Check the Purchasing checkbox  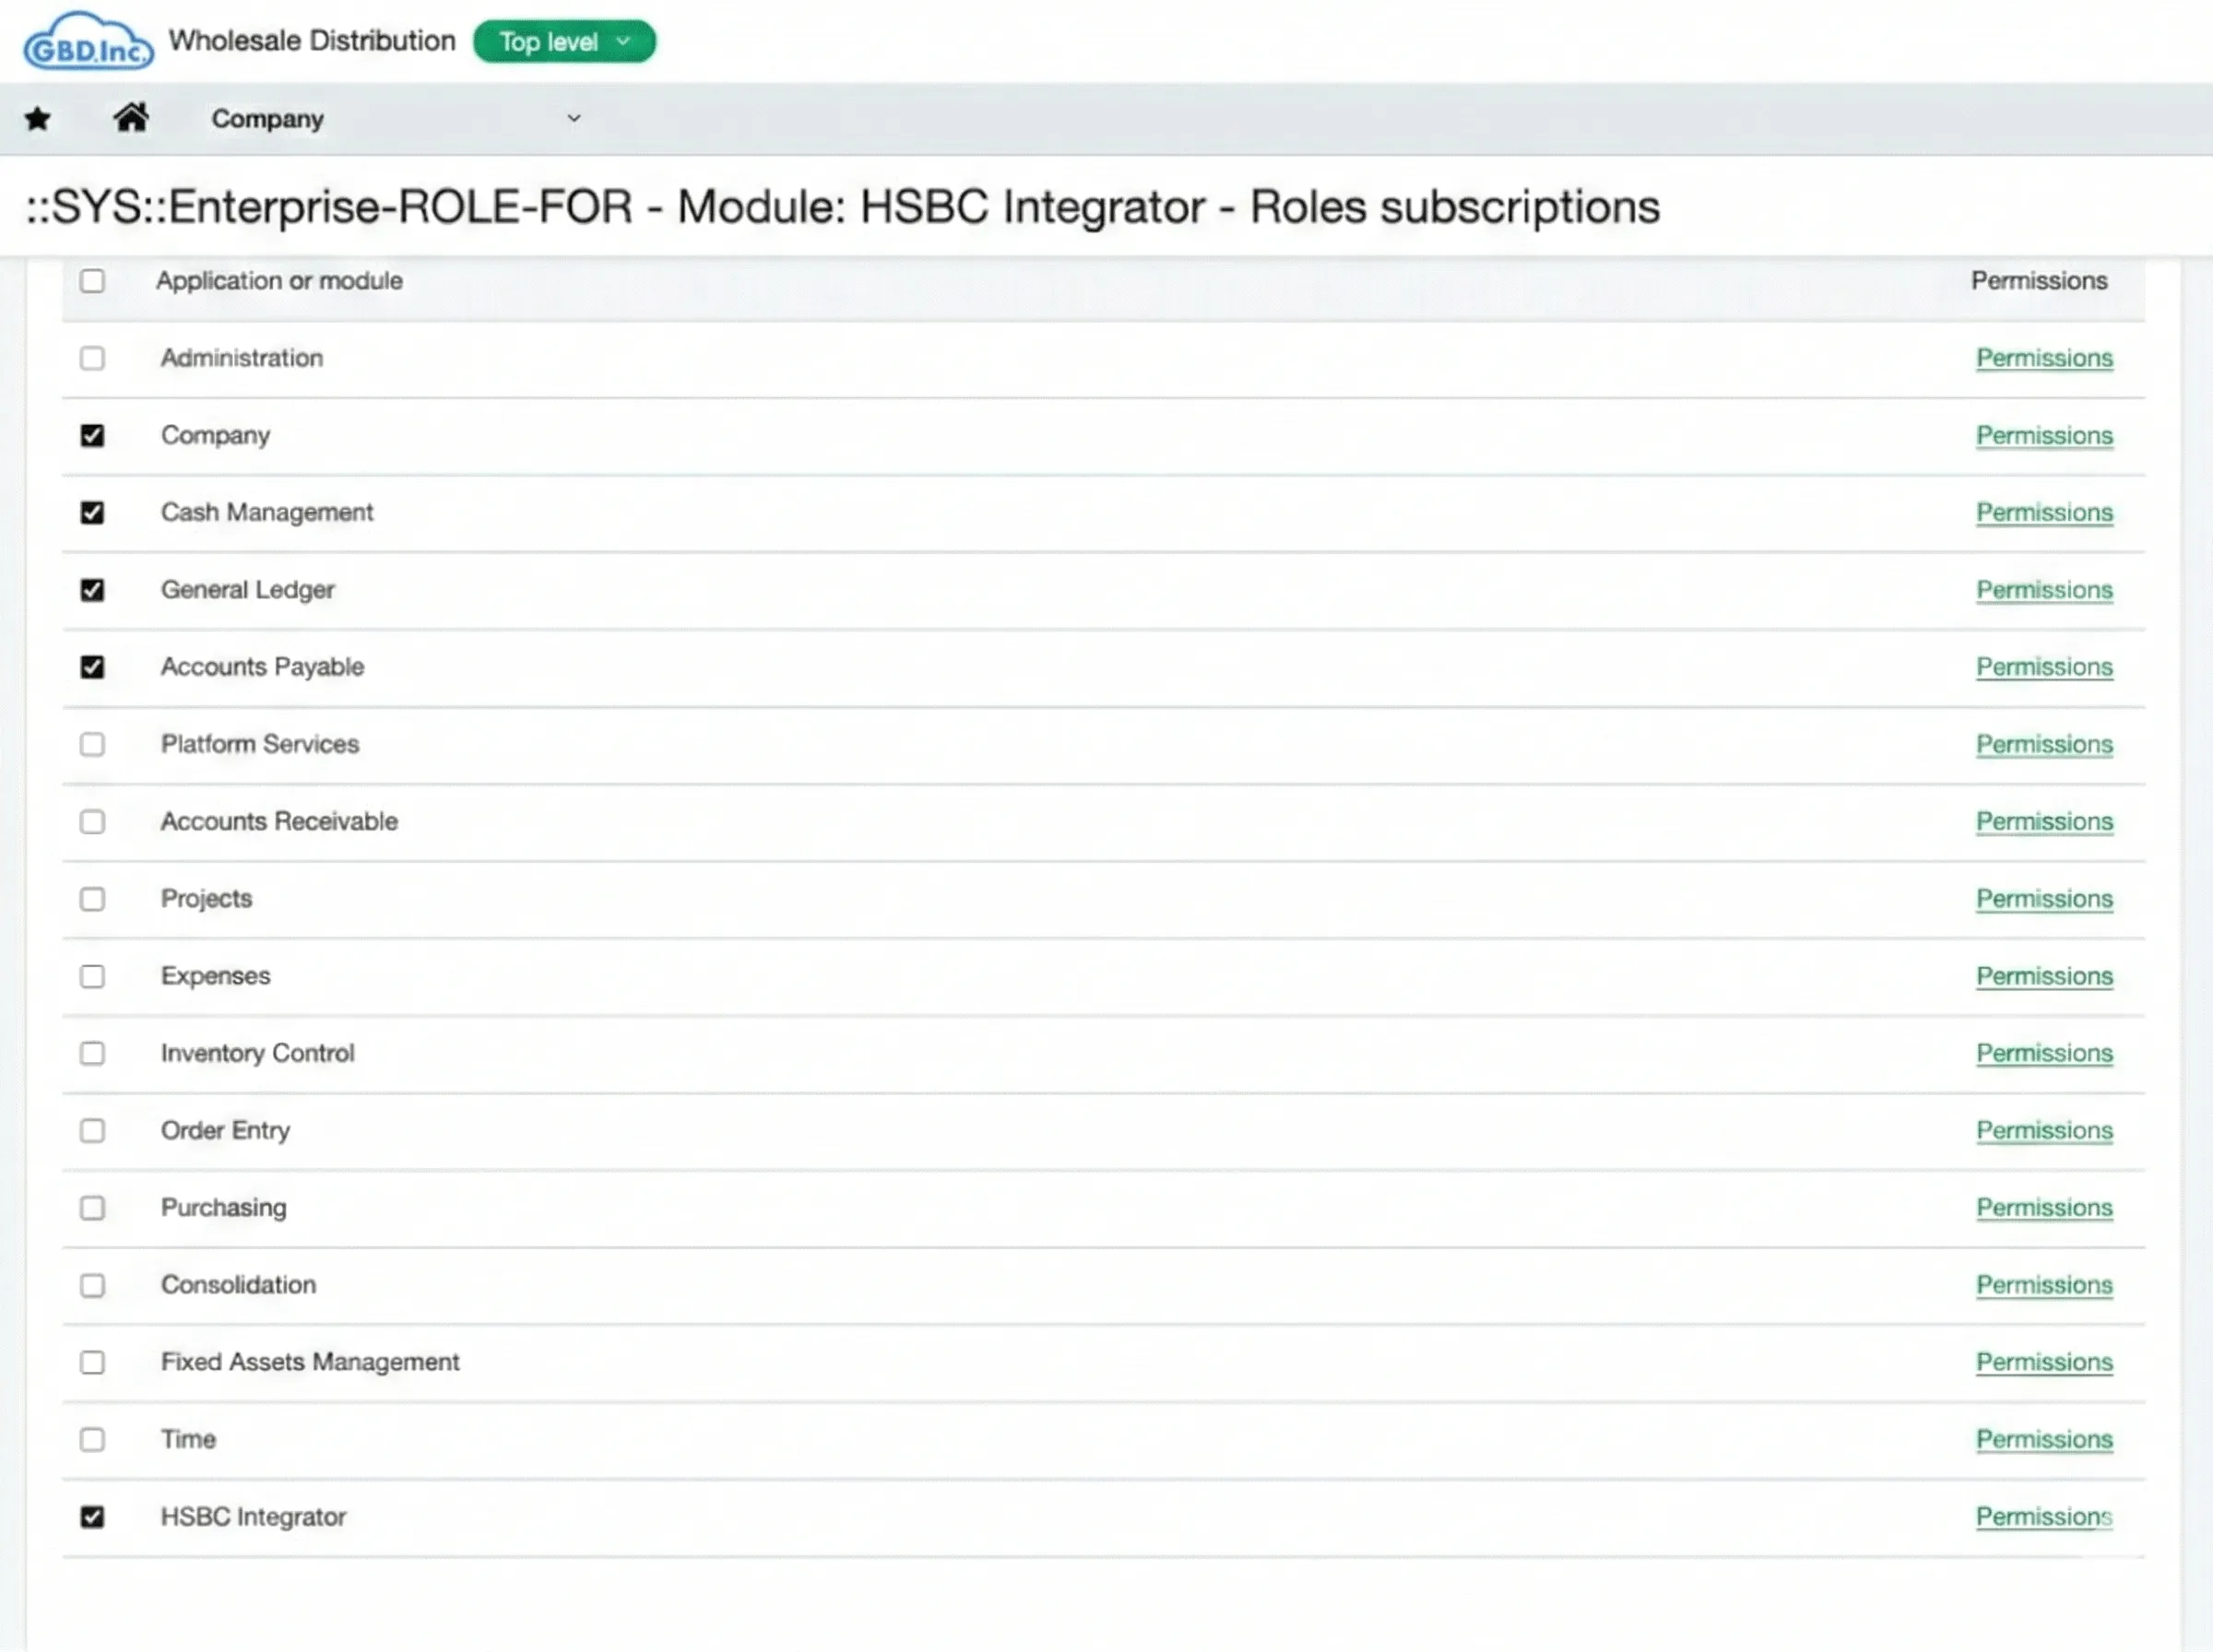pos(92,1208)
